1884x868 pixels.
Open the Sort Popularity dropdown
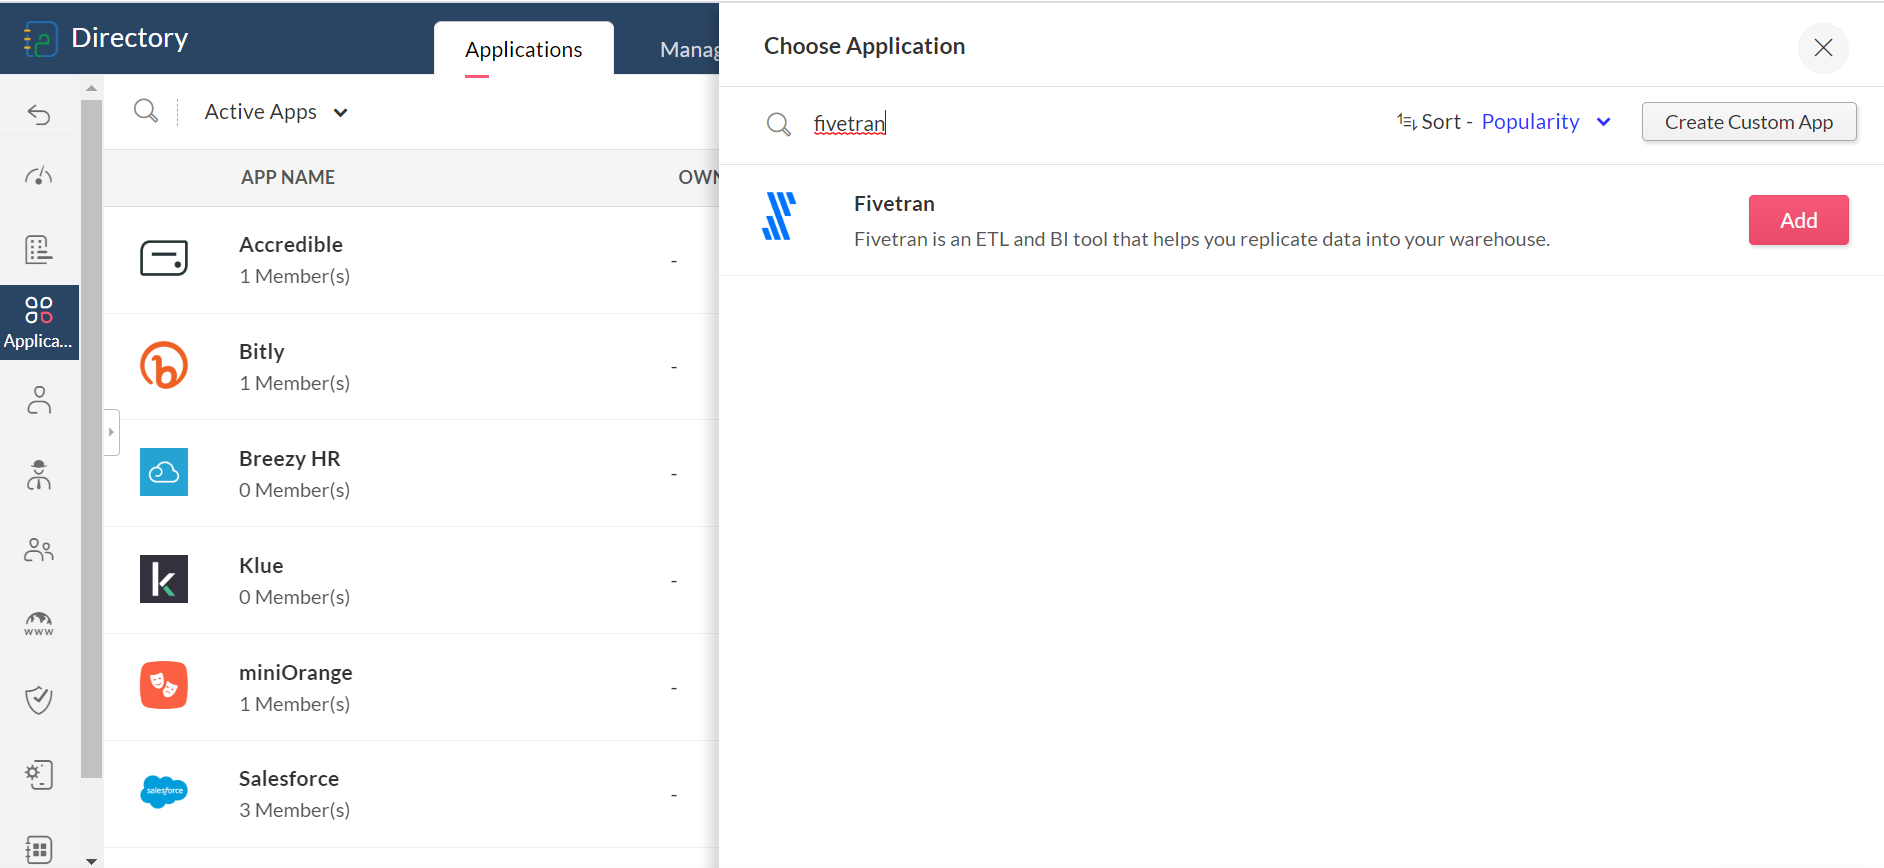tap(1546, 122)
